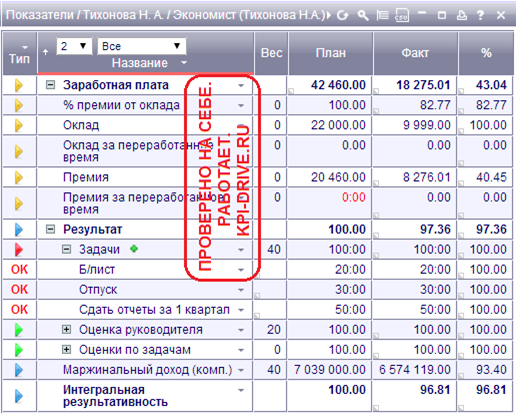516x415 pixels.
Task: Open row menu arrow for Отпуск
Action: click(x=241, y=290)
